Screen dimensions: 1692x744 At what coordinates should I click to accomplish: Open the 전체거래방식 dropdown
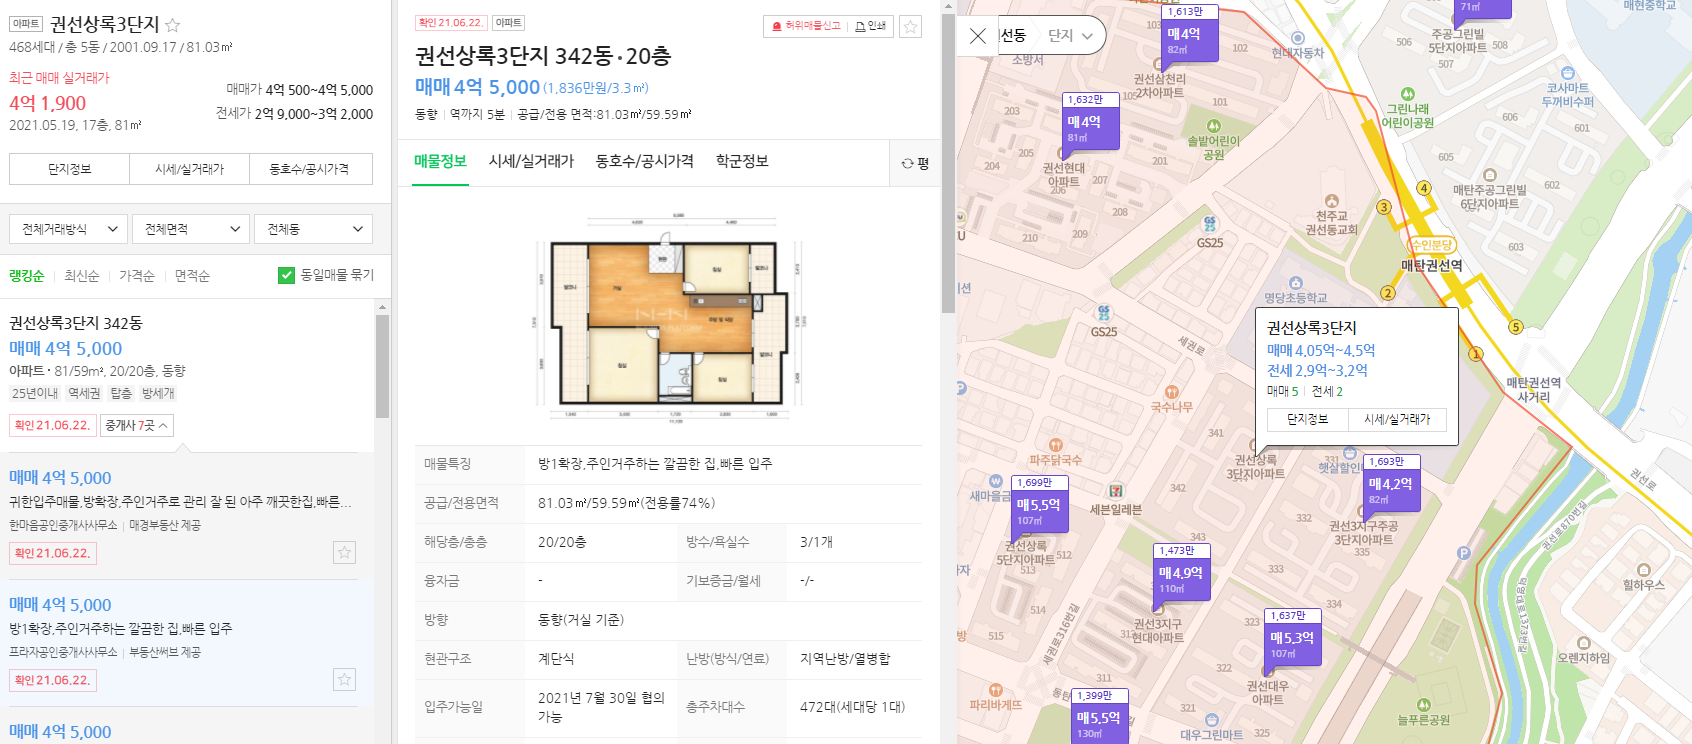(69, 229)
